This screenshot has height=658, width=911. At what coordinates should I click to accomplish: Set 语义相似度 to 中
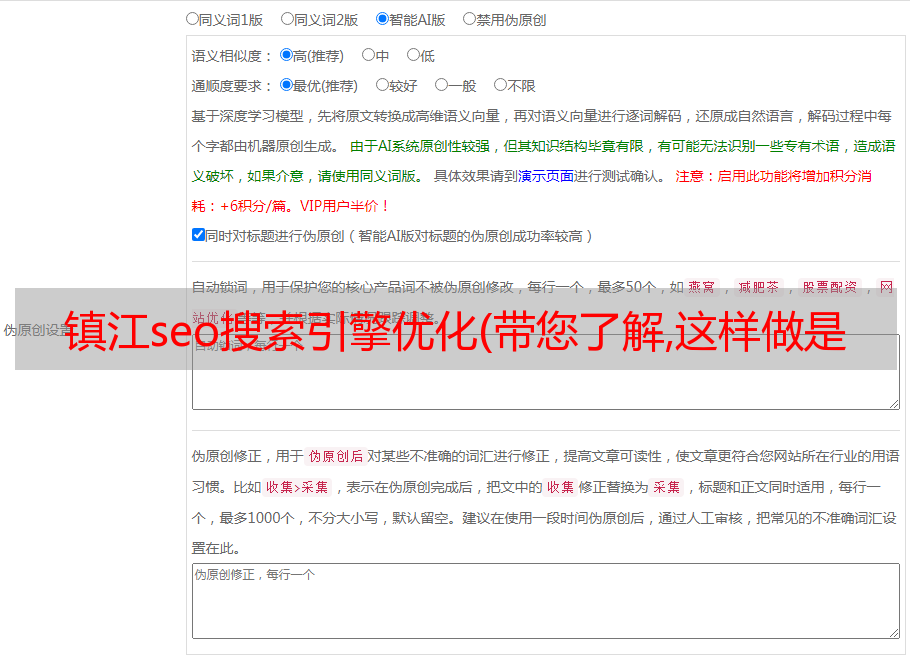(368, 55)
